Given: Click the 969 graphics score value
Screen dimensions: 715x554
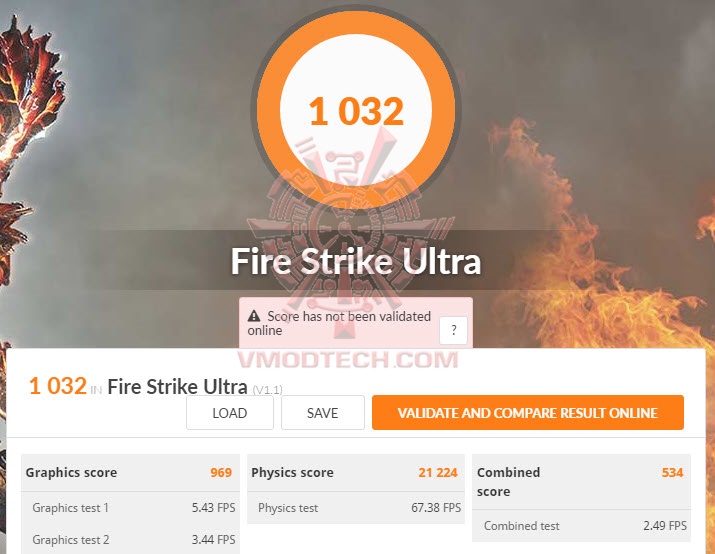Looking at the screenshot, I should pyautogui.click(x=221, y=472).
